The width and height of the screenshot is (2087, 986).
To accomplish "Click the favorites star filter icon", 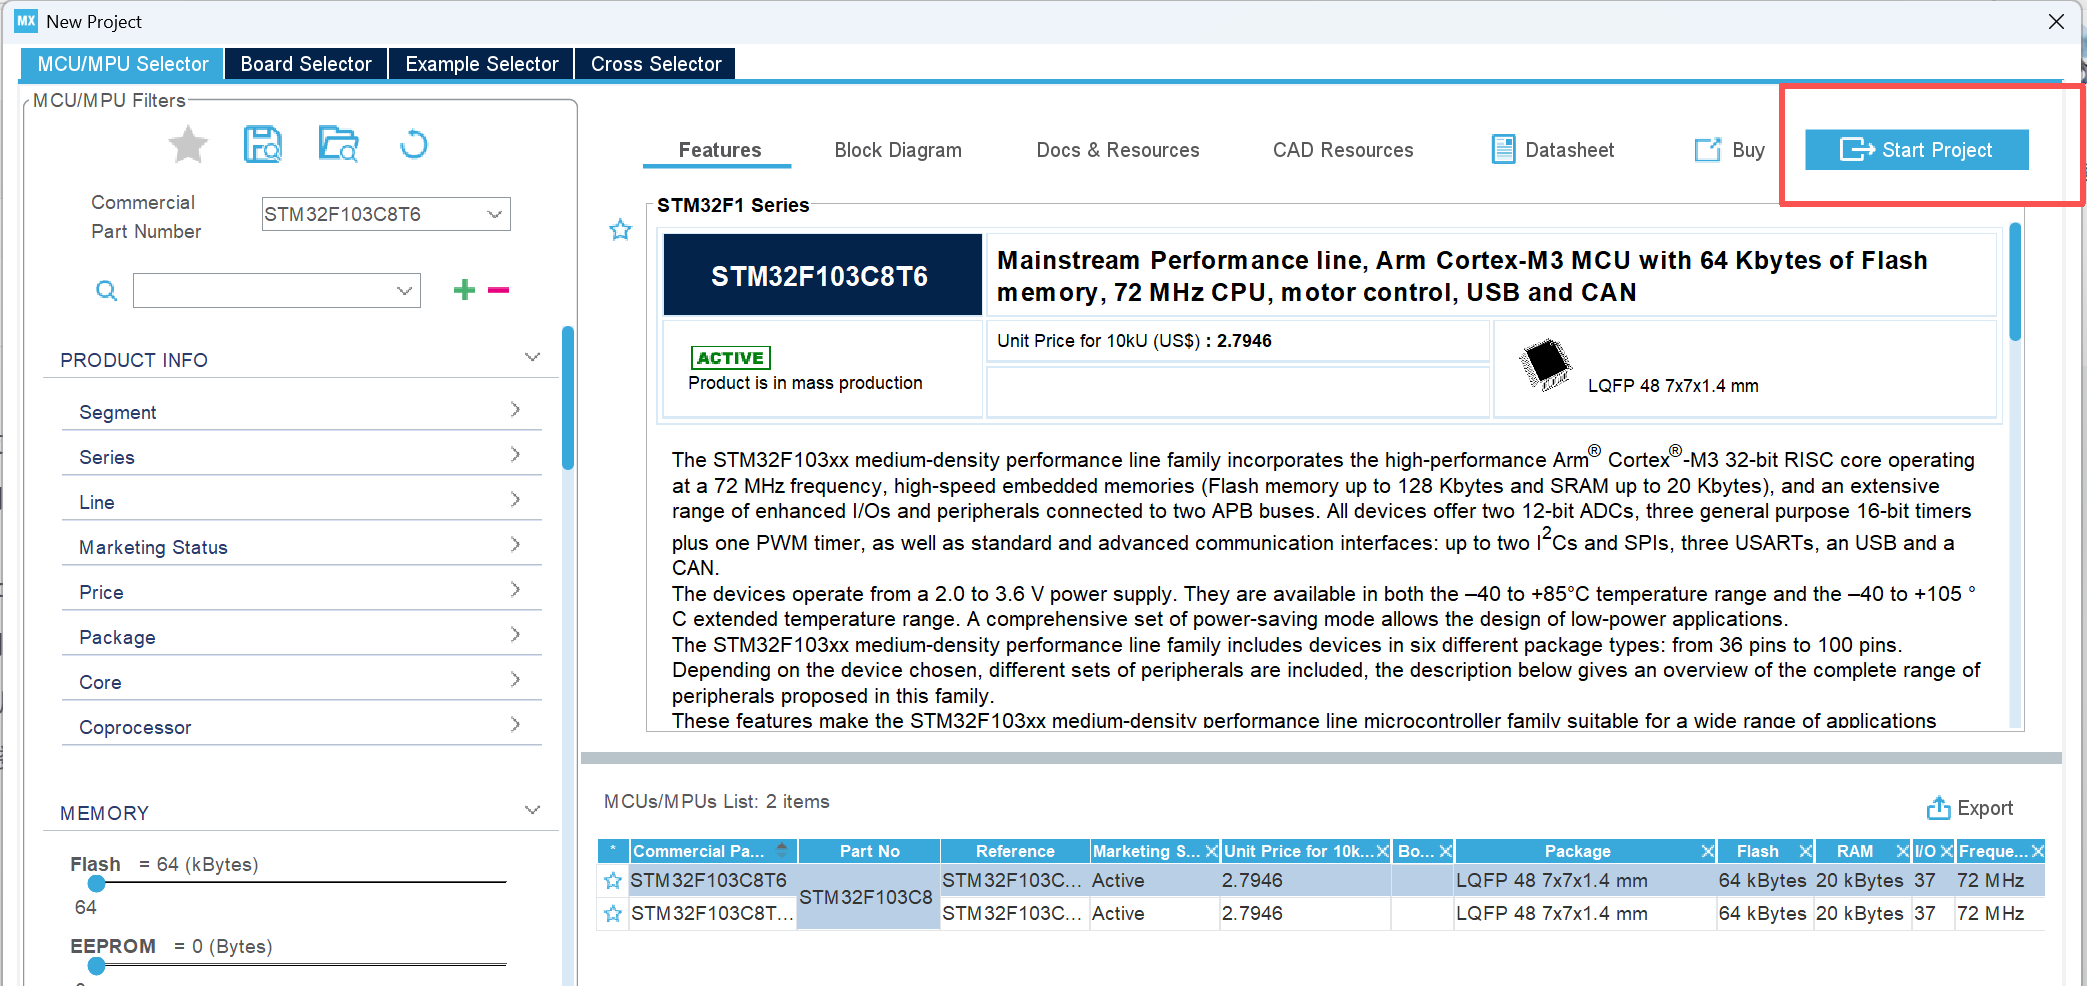I will [188, 145].
